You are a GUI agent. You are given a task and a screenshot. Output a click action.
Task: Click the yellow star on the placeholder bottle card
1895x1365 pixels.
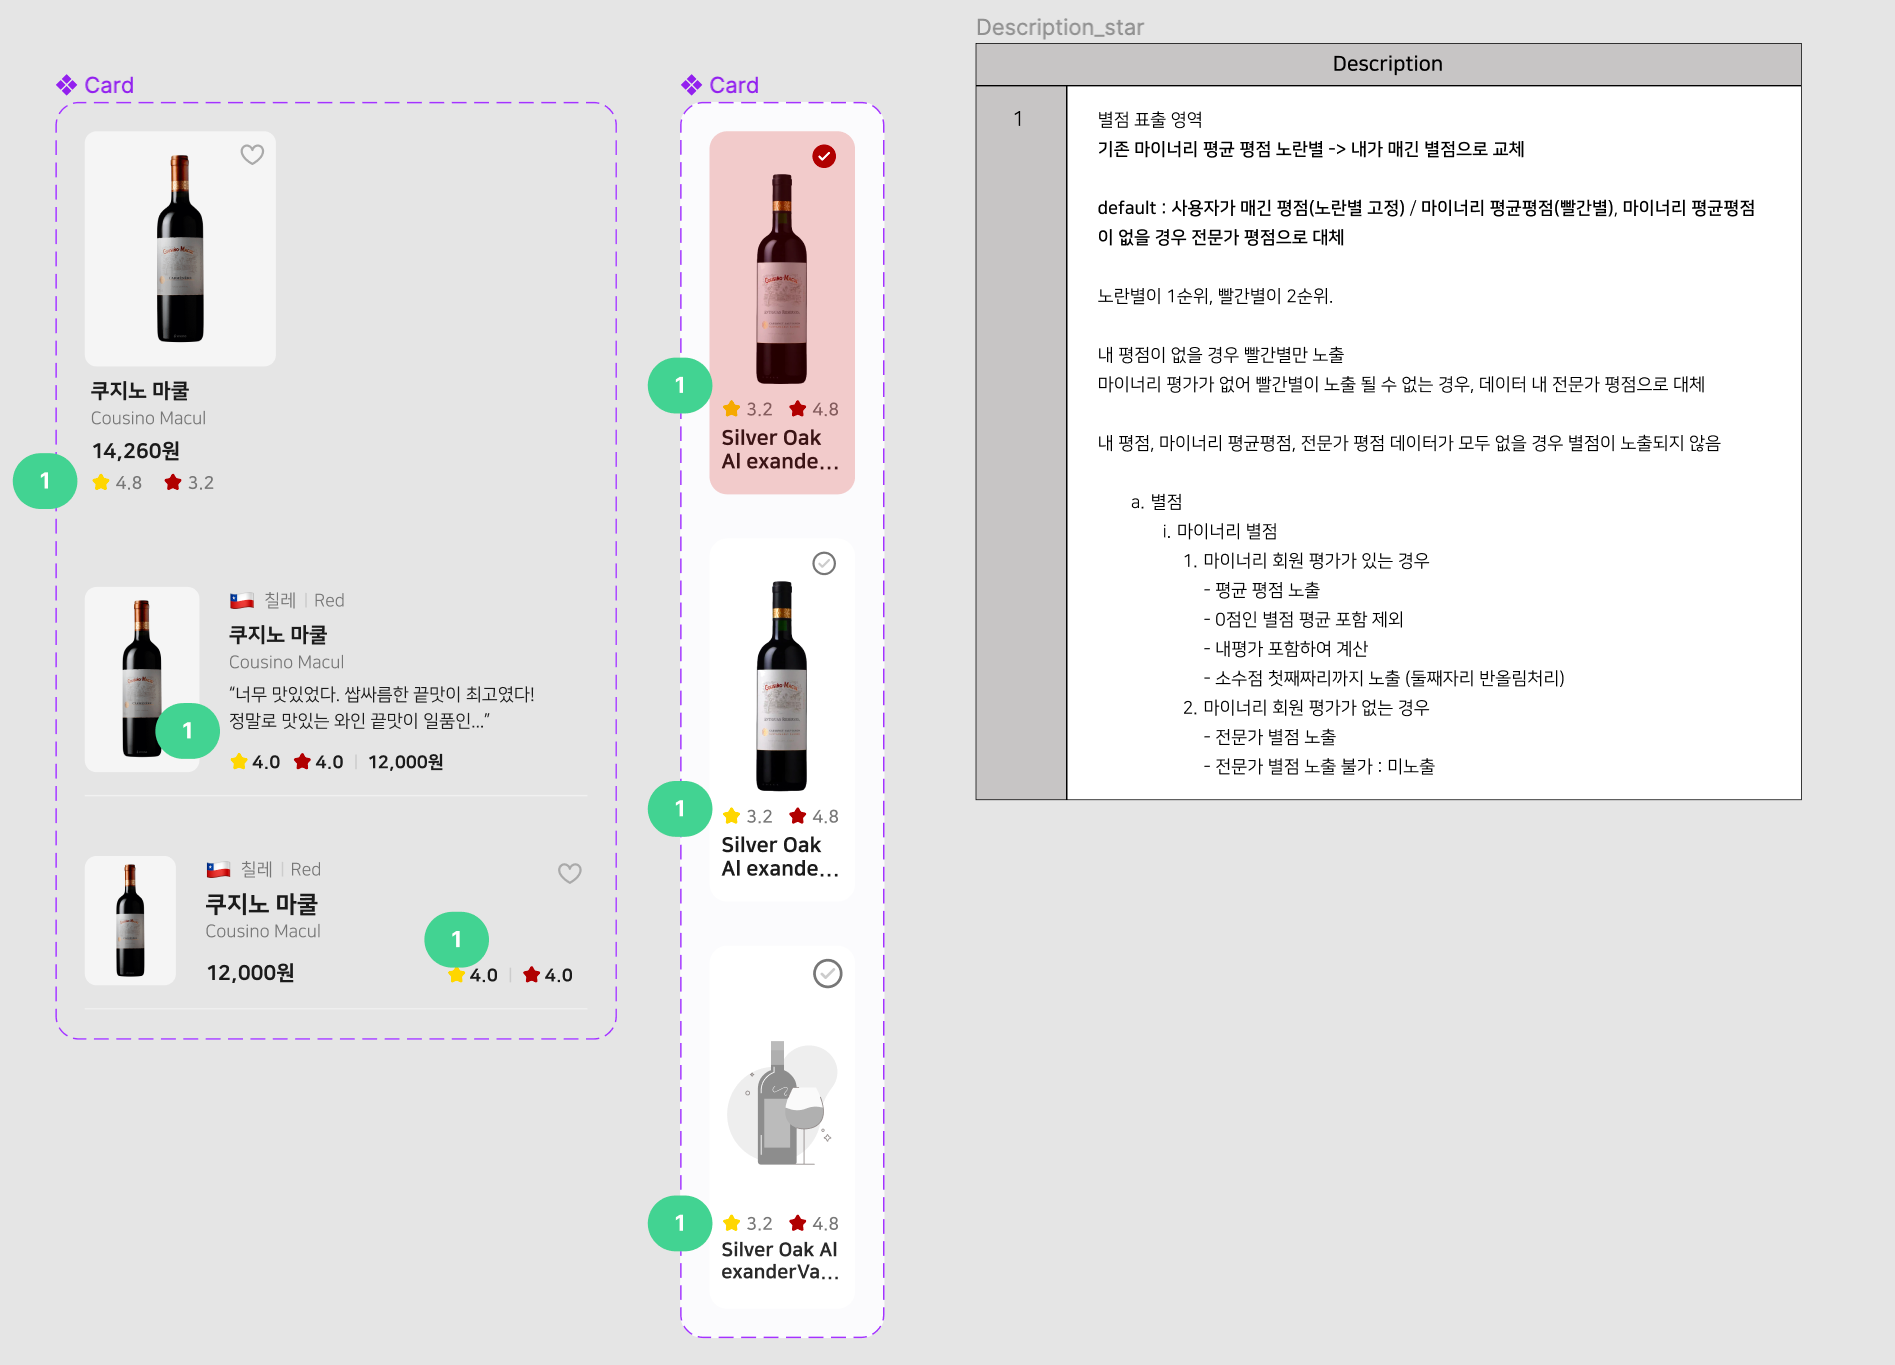pos(732,1223)
